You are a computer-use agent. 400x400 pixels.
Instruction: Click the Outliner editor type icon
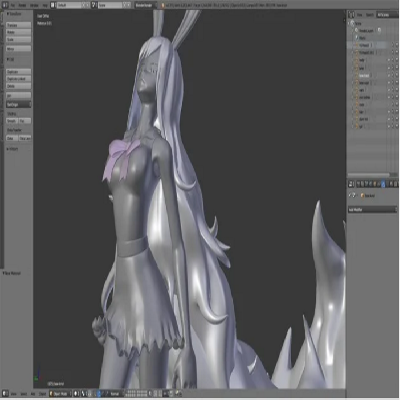[351, 15]
